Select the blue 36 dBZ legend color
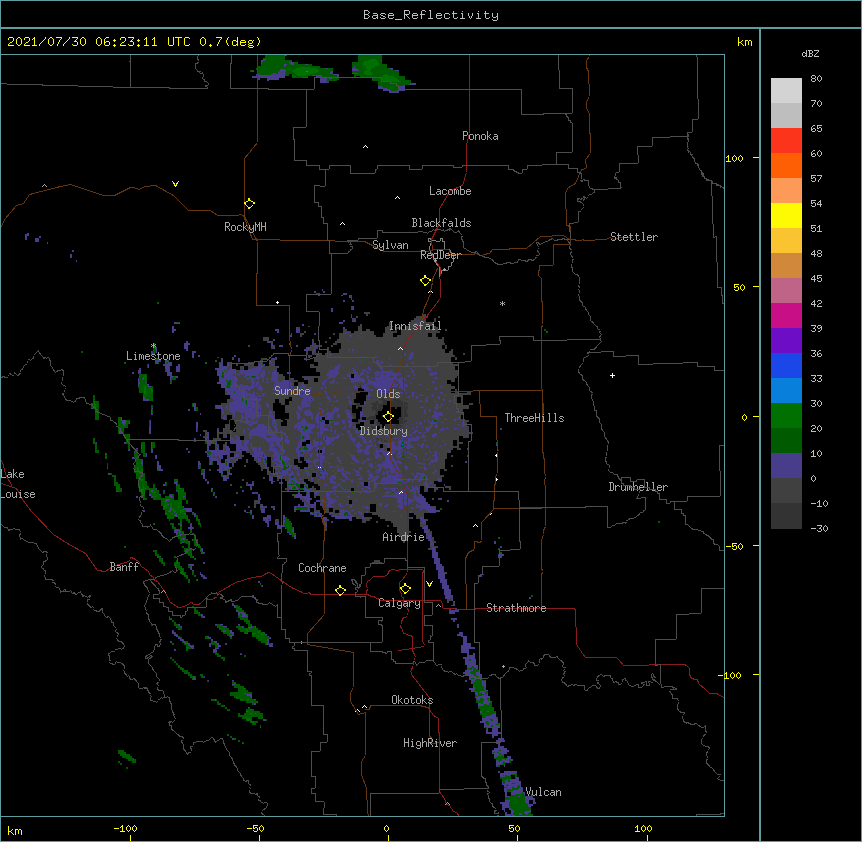Viewport: 862px width, 842px height. (x=786, y=365)
